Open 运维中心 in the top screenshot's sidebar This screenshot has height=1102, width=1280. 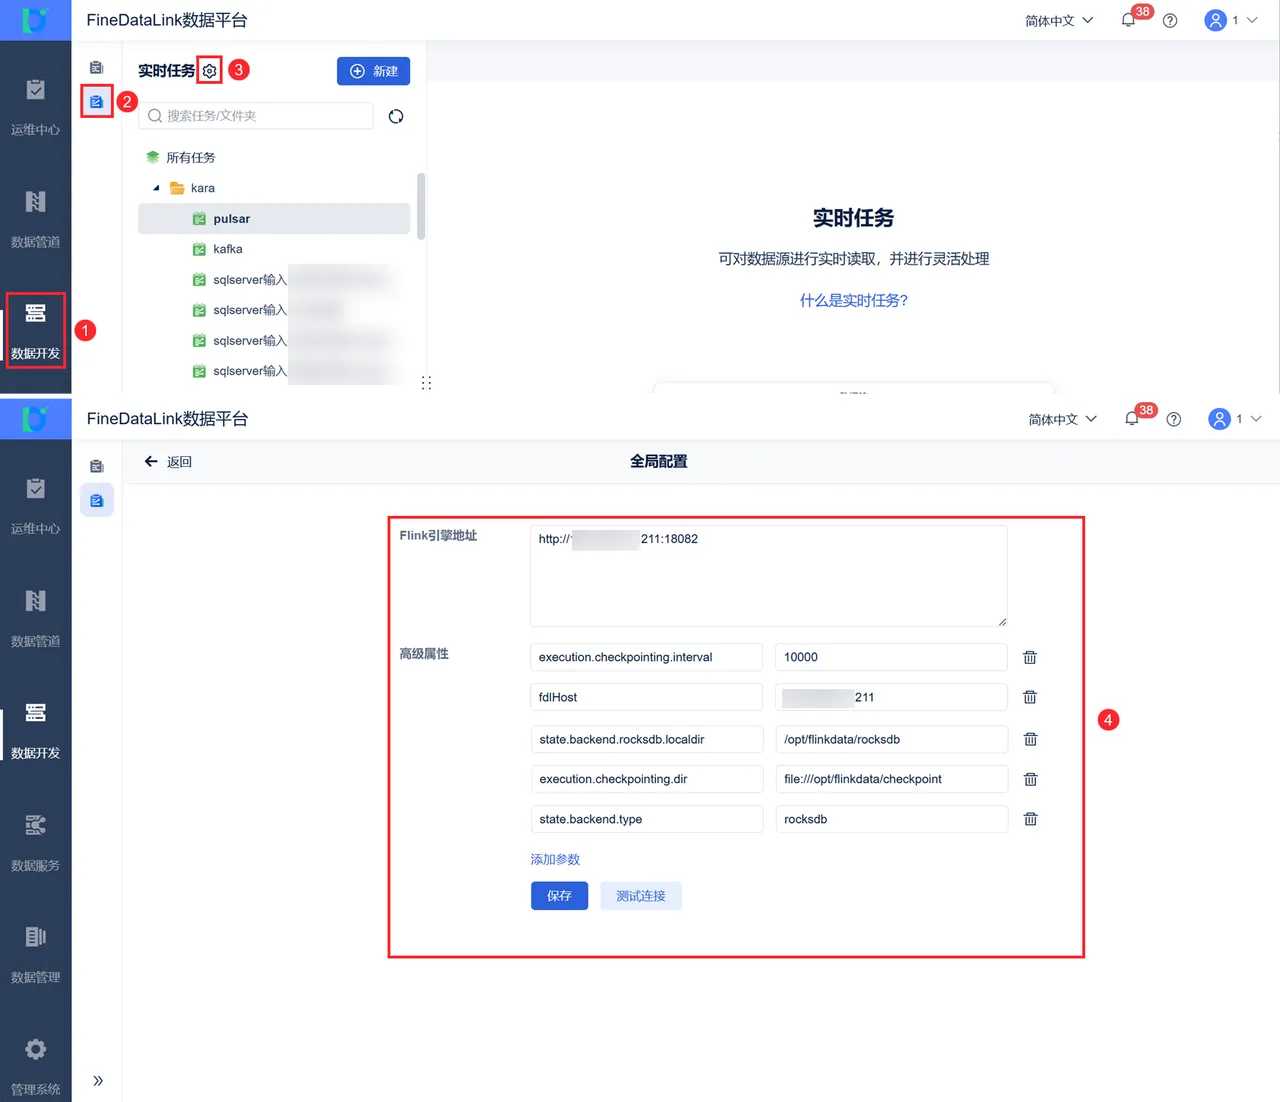click(35, 106)
